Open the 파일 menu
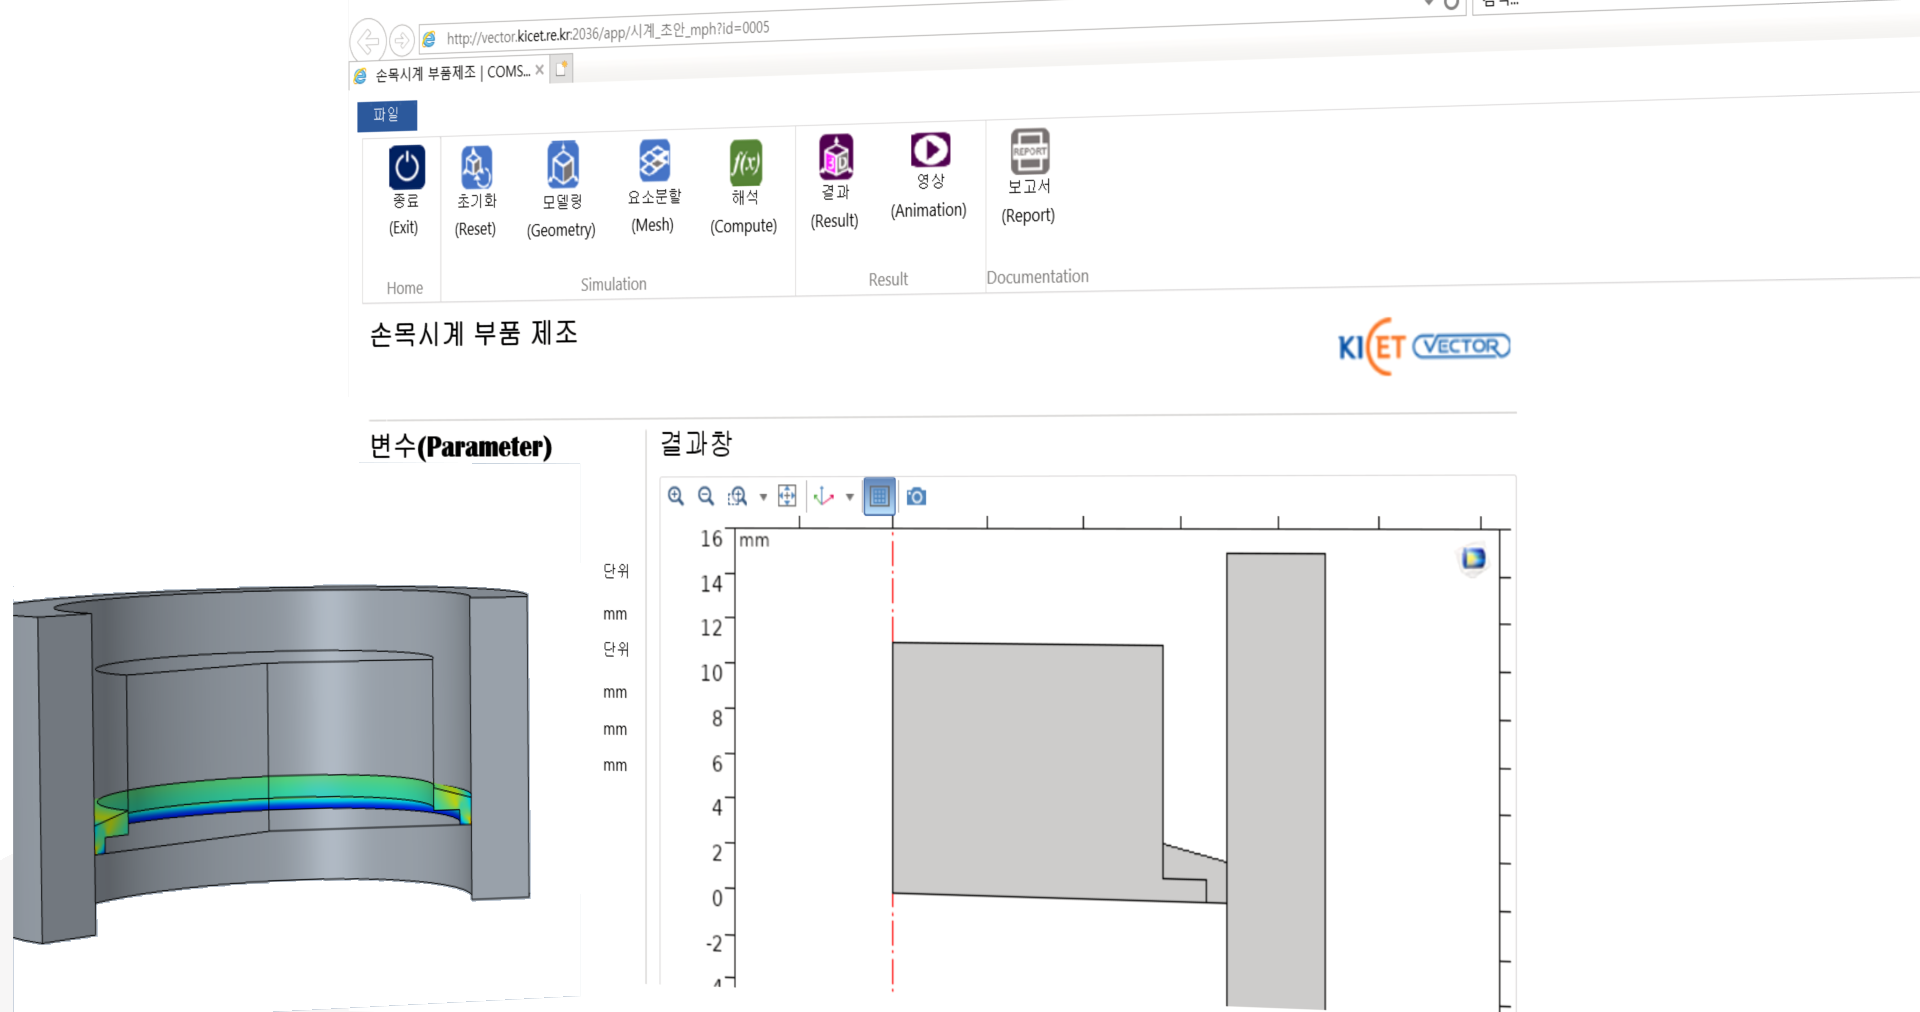The image size is (1920, 1012). [386, 115]
